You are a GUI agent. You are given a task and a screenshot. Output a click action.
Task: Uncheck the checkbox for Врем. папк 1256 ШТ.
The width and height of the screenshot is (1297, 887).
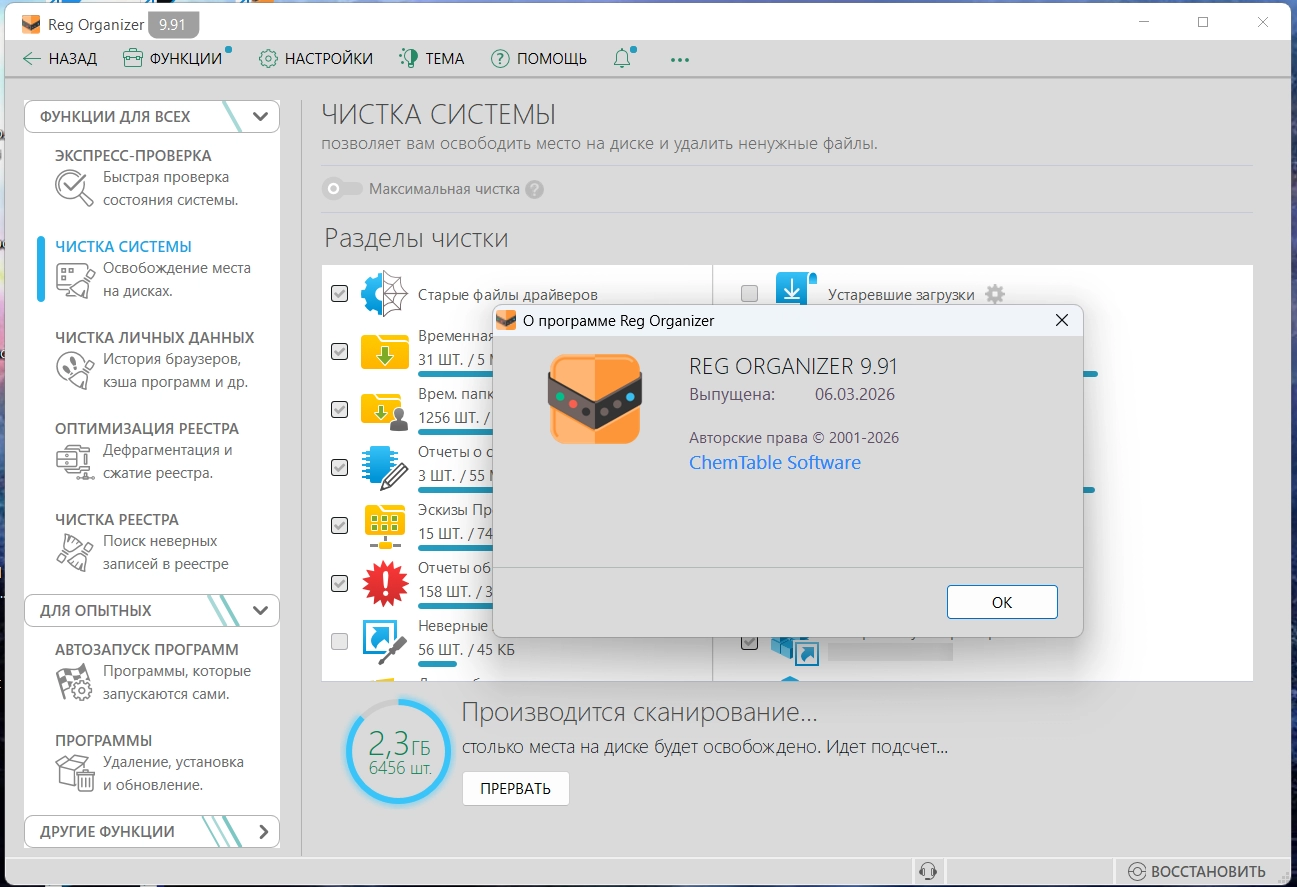pyautogui.click(x=340, y=409)
